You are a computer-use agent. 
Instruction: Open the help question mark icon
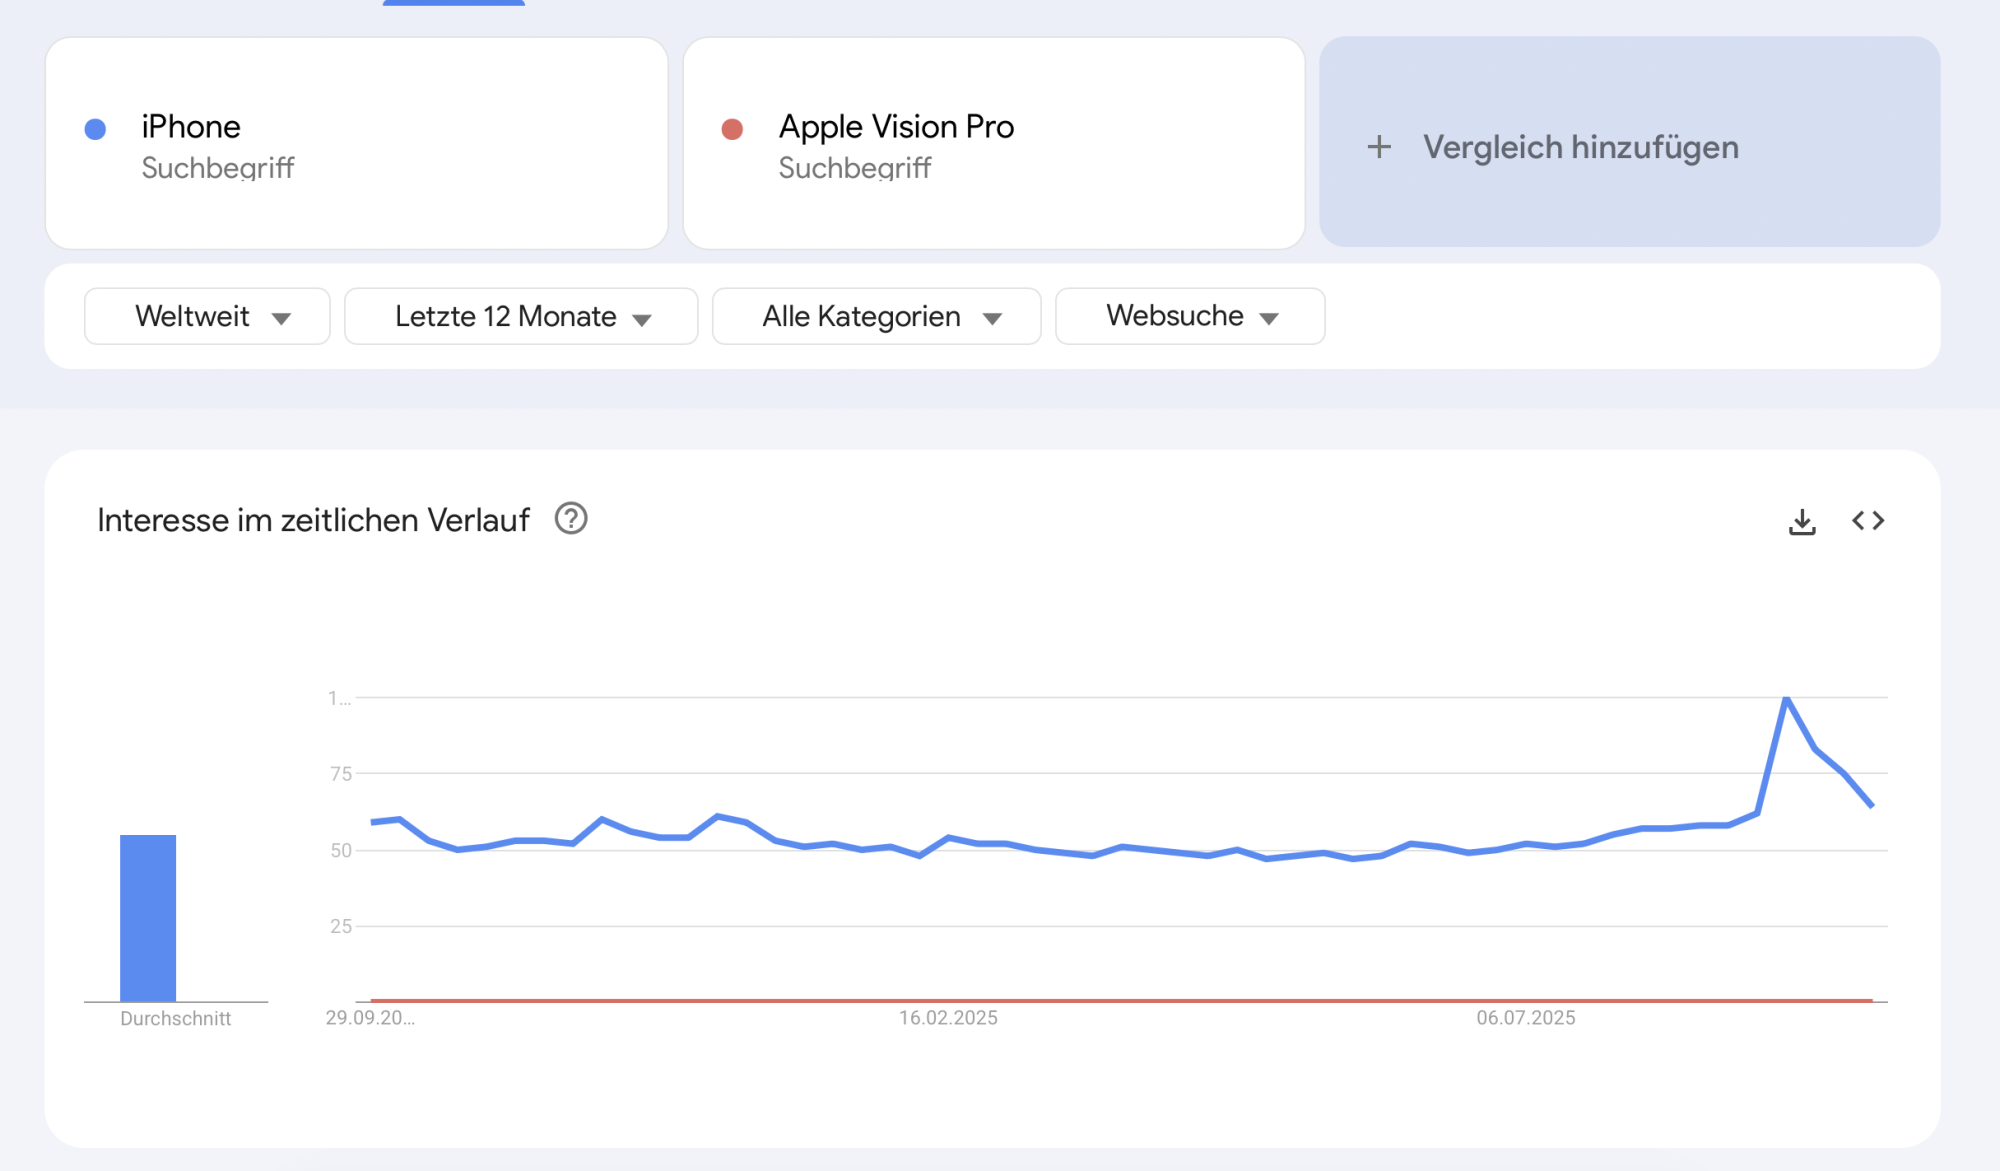(x=571, y=519)
